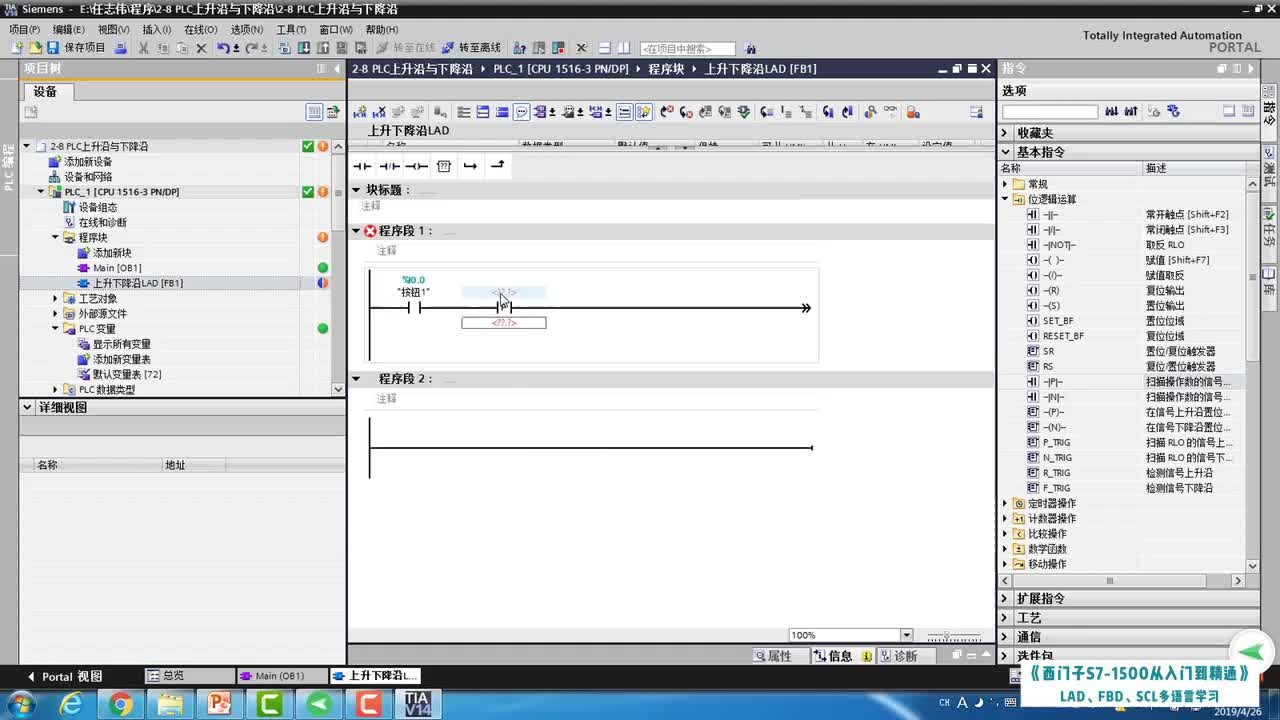Expand the 工艺对象 tree node
1280x720 pixels.
click(56, 298)
